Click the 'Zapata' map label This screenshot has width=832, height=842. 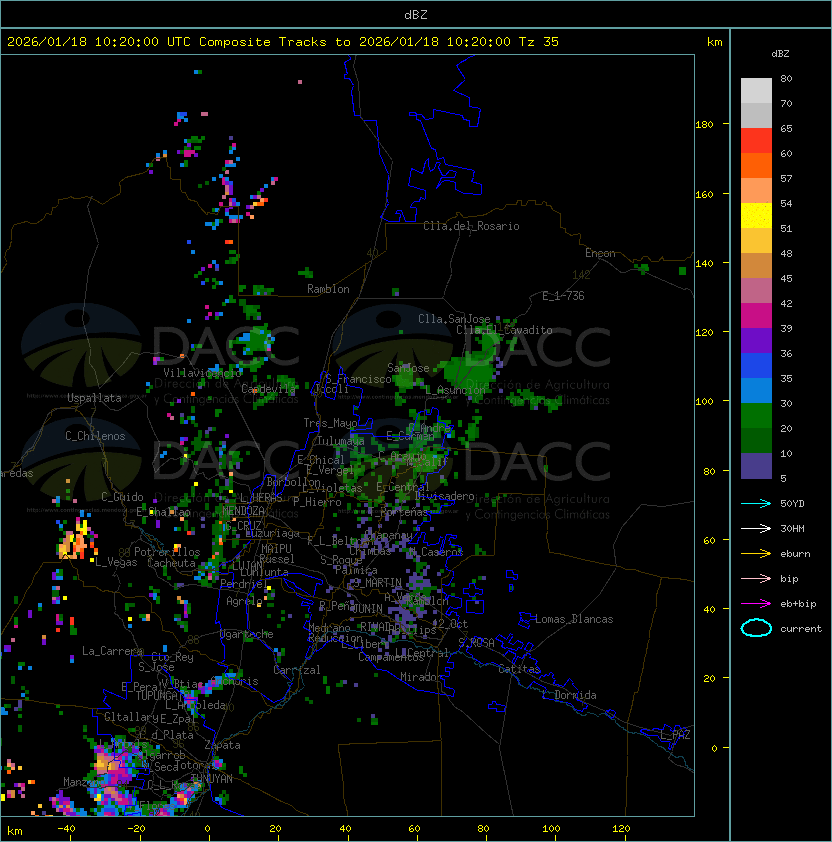coord(222,745)
